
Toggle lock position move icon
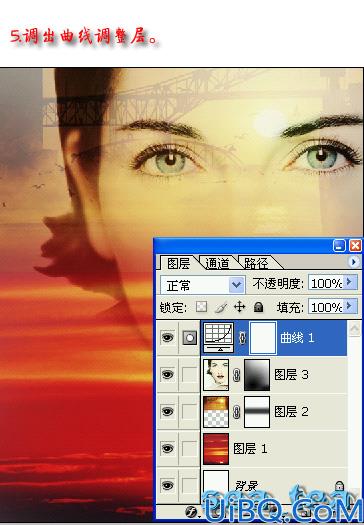(239, 307)
